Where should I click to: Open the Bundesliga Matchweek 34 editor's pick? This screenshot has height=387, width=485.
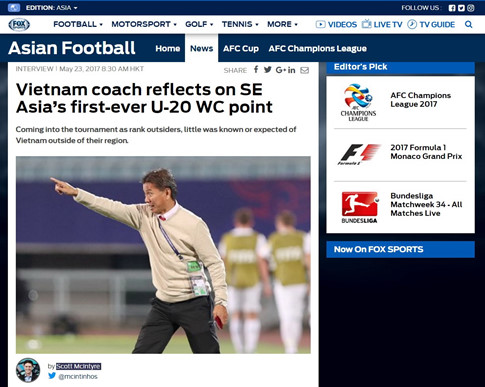point(400,207)
